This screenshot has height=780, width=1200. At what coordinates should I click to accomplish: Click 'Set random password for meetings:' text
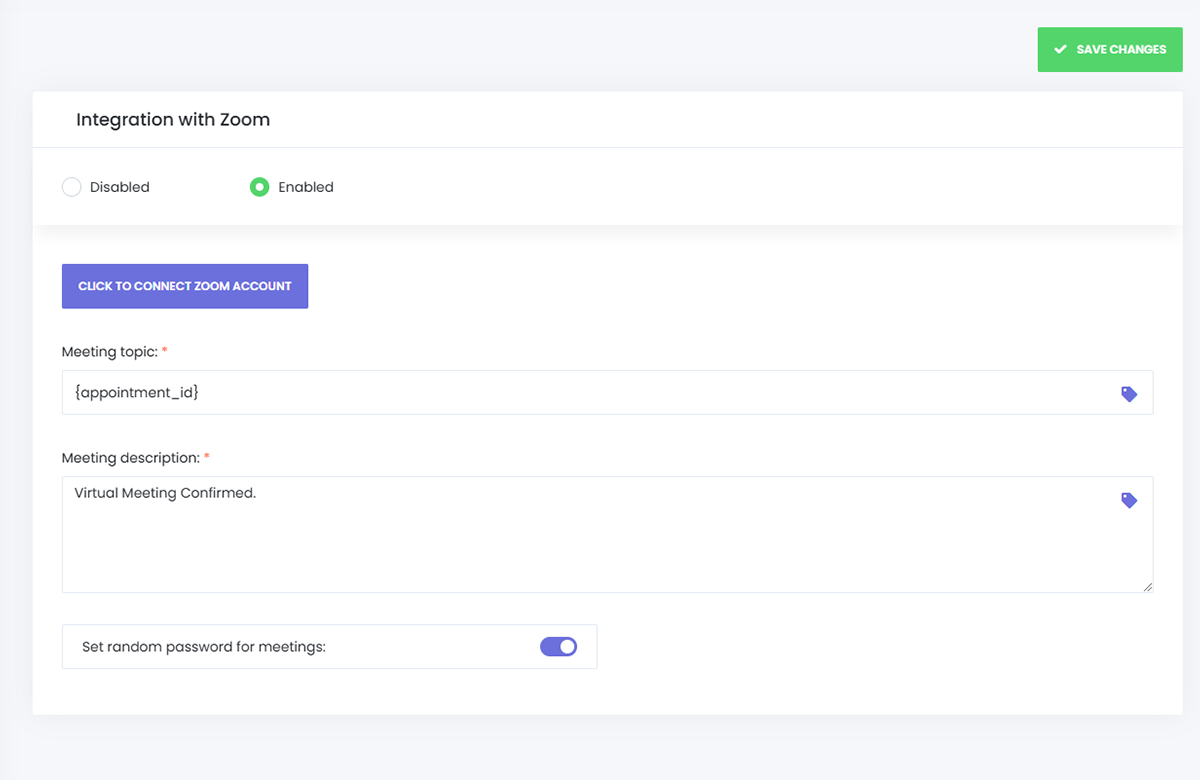pos(204,647)
